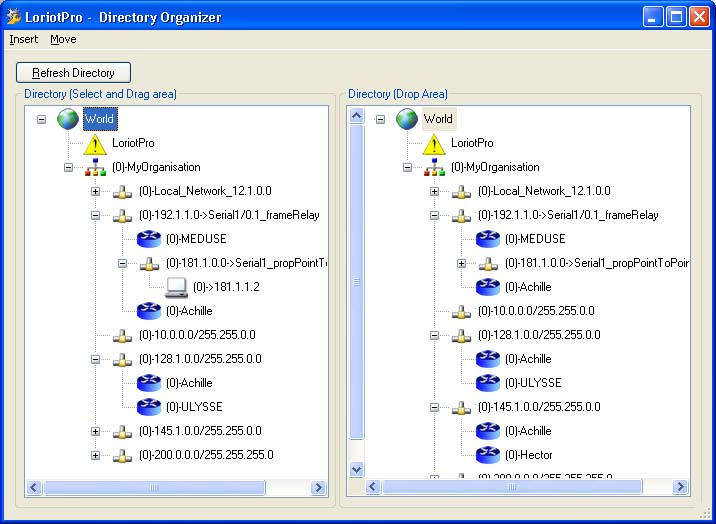Select (0)-MyOrganisation label in drop area
The width and height of the screenshot is (716, 524).
[x=495, y=168]
